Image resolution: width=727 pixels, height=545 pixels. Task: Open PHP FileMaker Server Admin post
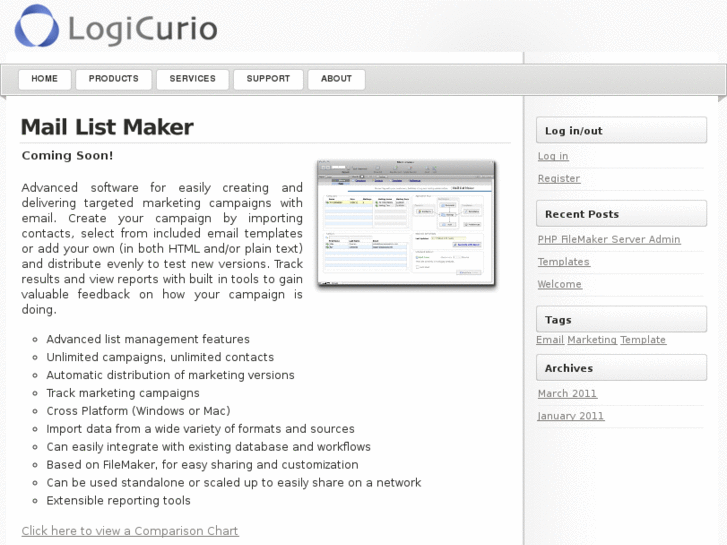click(609, 239)
